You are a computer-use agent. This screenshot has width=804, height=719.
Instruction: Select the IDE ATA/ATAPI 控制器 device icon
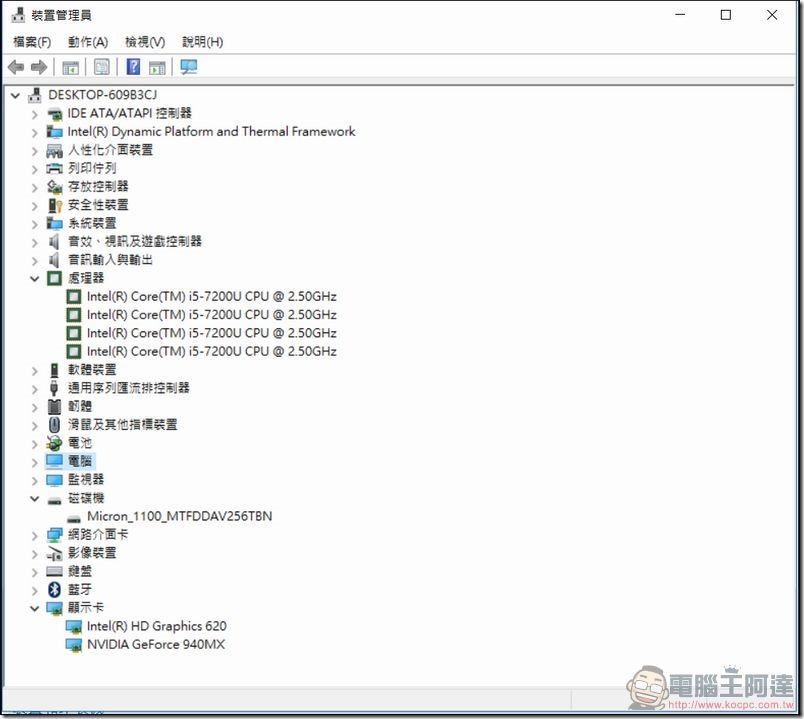54,114
